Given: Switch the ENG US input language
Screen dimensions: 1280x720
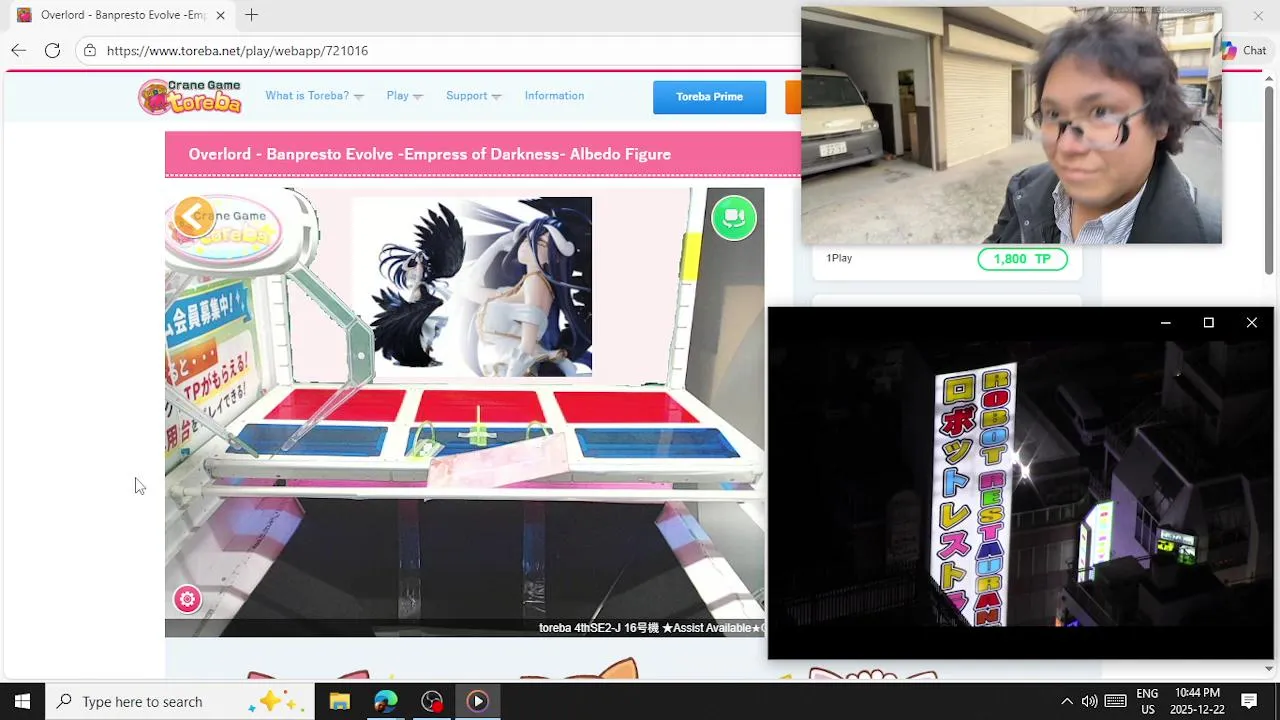Looking at the screenshot, I should point(1147,701).
